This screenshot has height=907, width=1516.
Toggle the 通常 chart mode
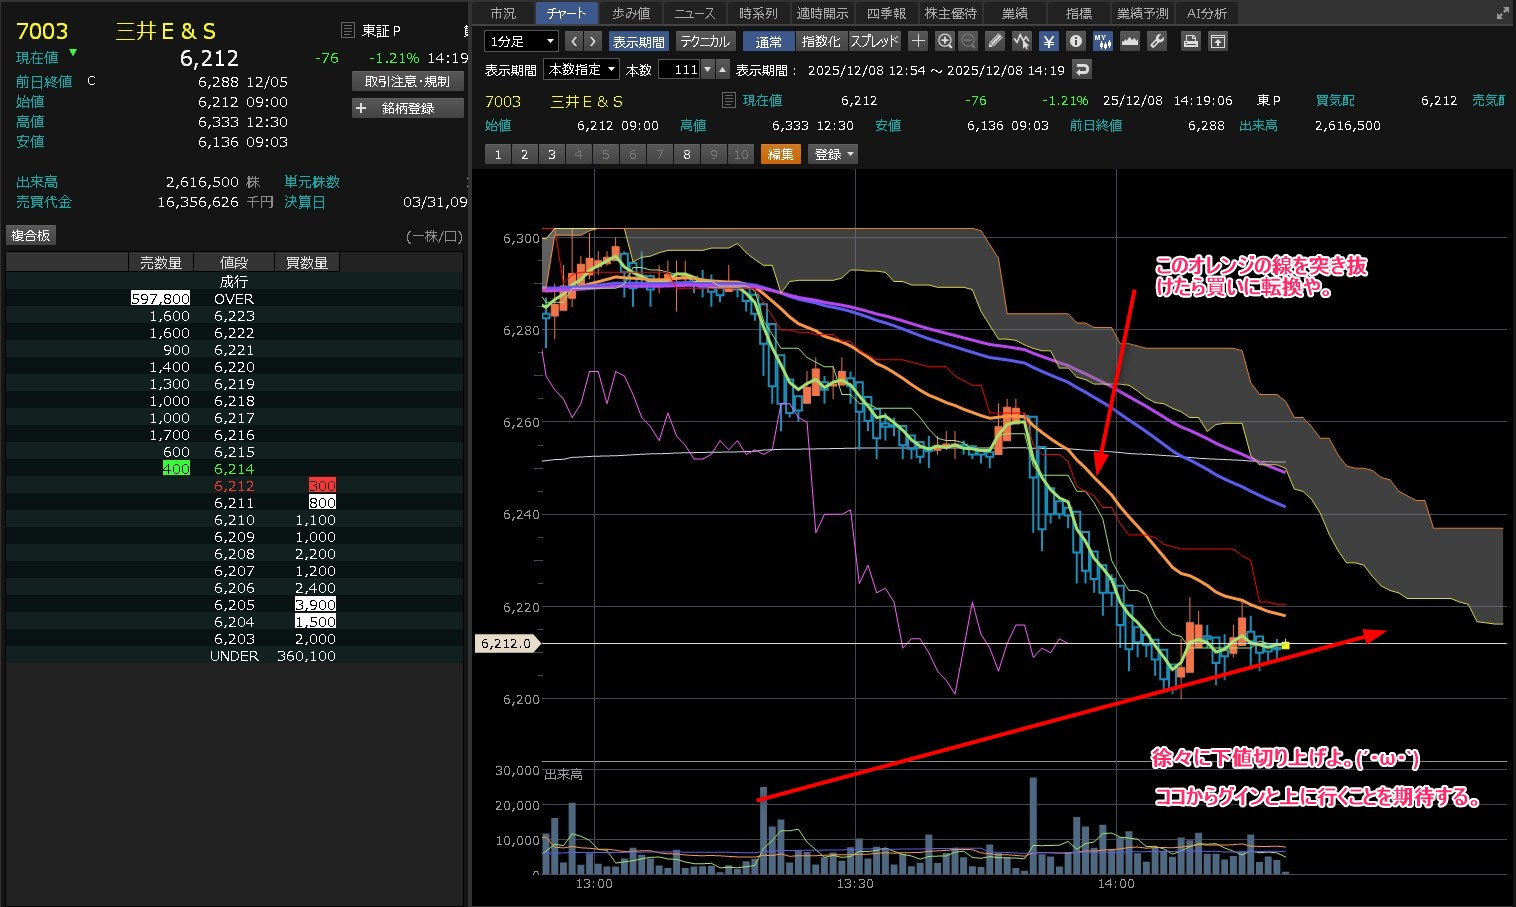click(769, 41)
